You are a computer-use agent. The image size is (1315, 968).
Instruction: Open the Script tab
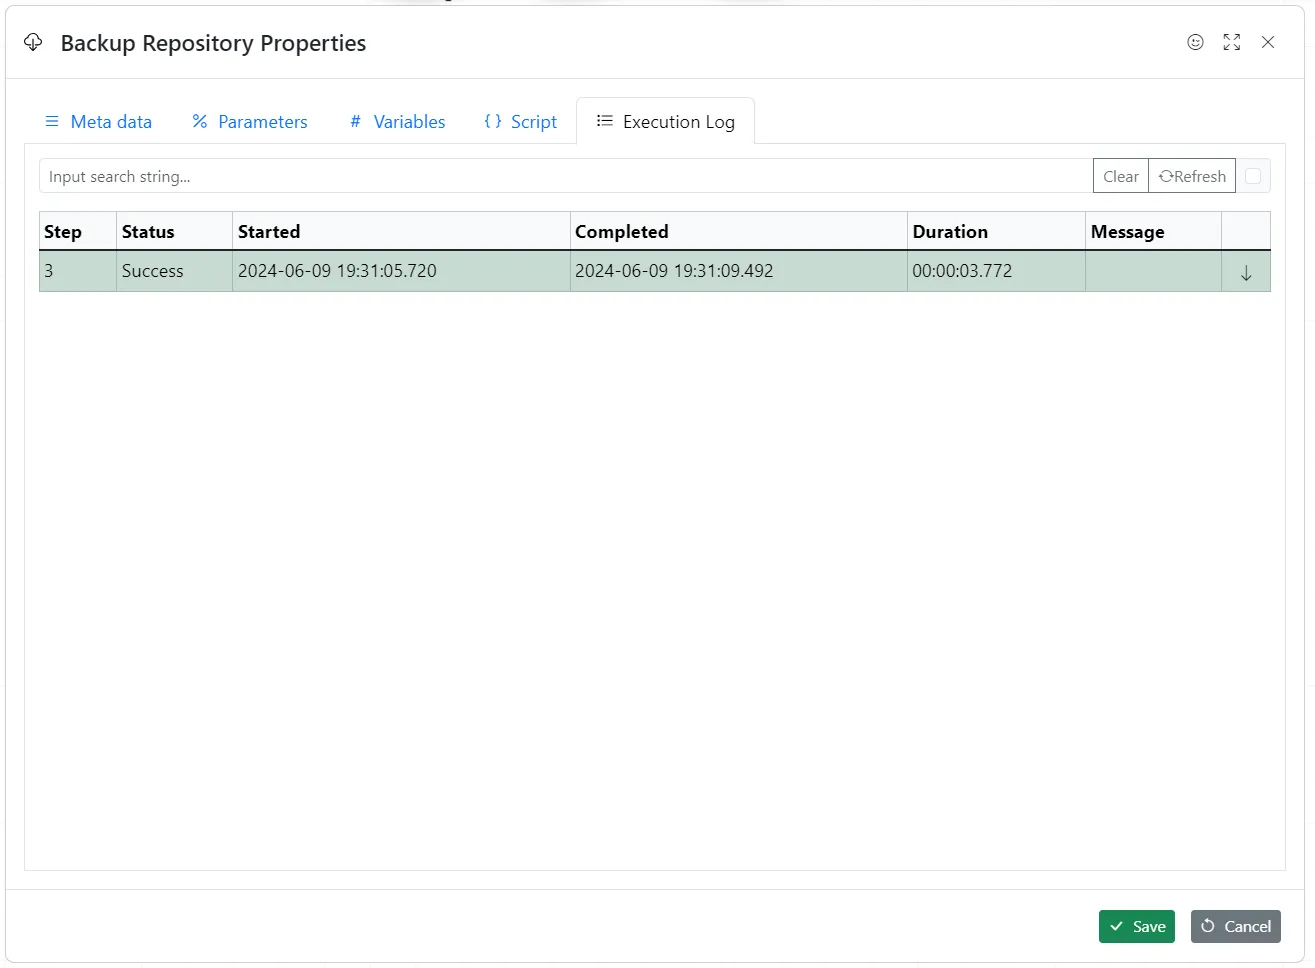point(520,122)
